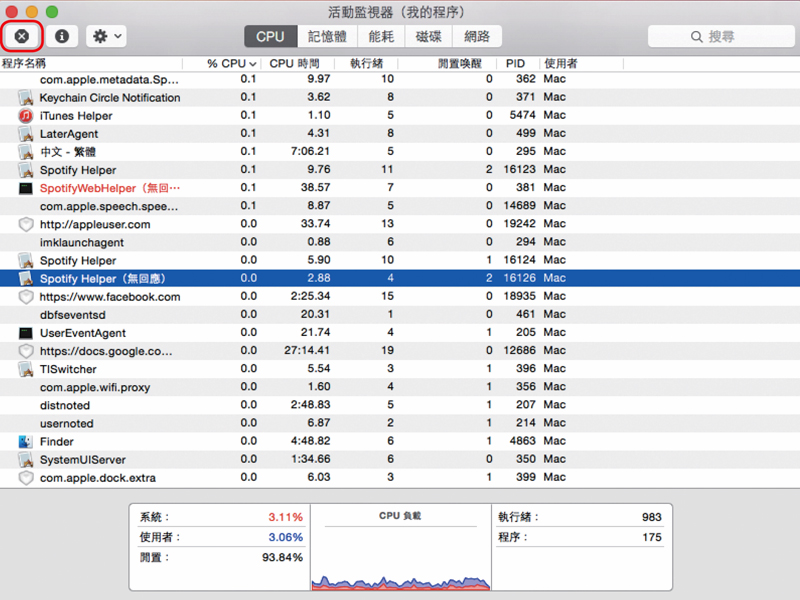This screenshot has width=800, height=600.
Task: Click the http://appleuser.com shield icon
Action: point(26,224)
